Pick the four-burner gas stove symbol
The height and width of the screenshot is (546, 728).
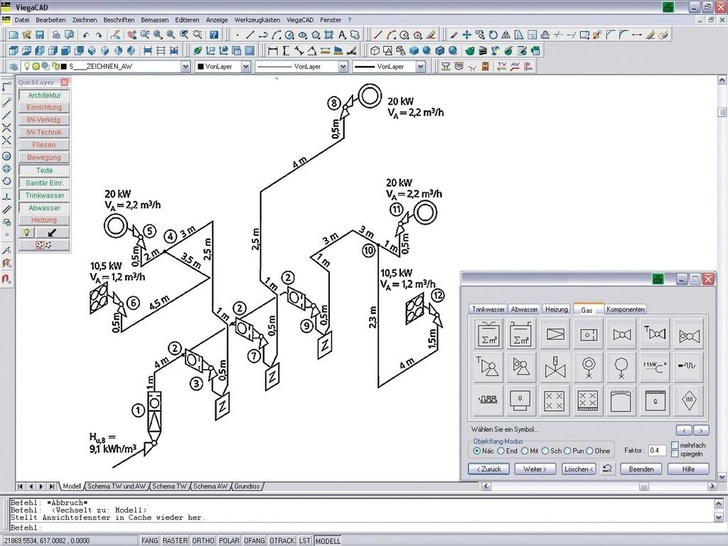tap(555, 400)
